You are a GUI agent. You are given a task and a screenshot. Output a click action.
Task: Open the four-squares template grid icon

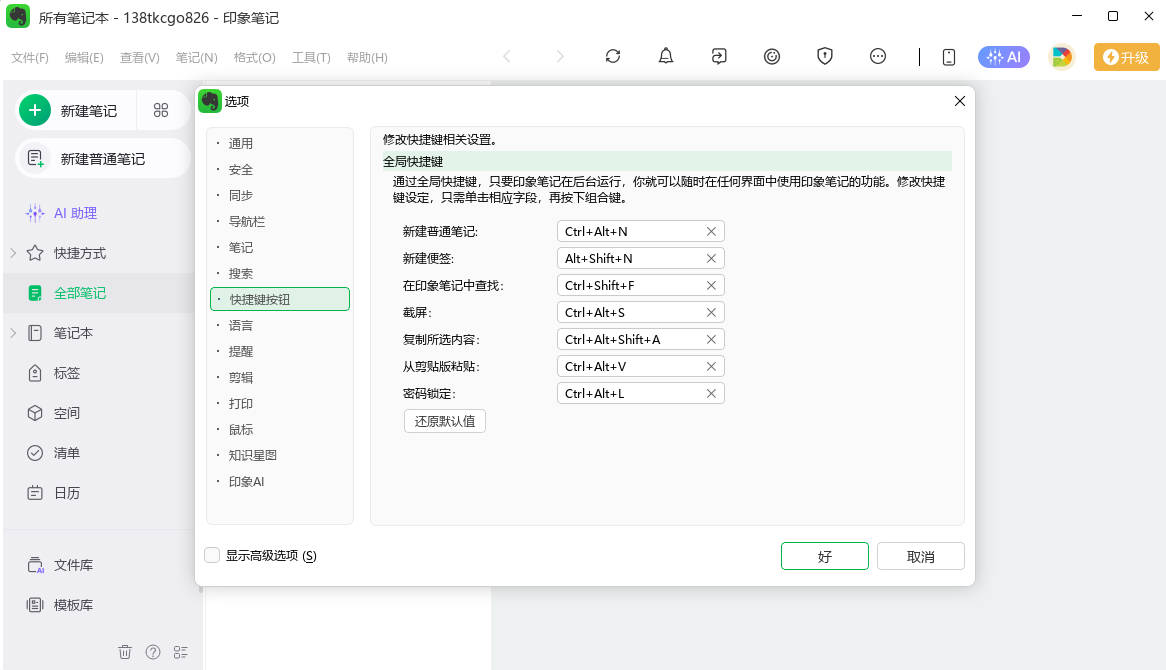(161, 110)
